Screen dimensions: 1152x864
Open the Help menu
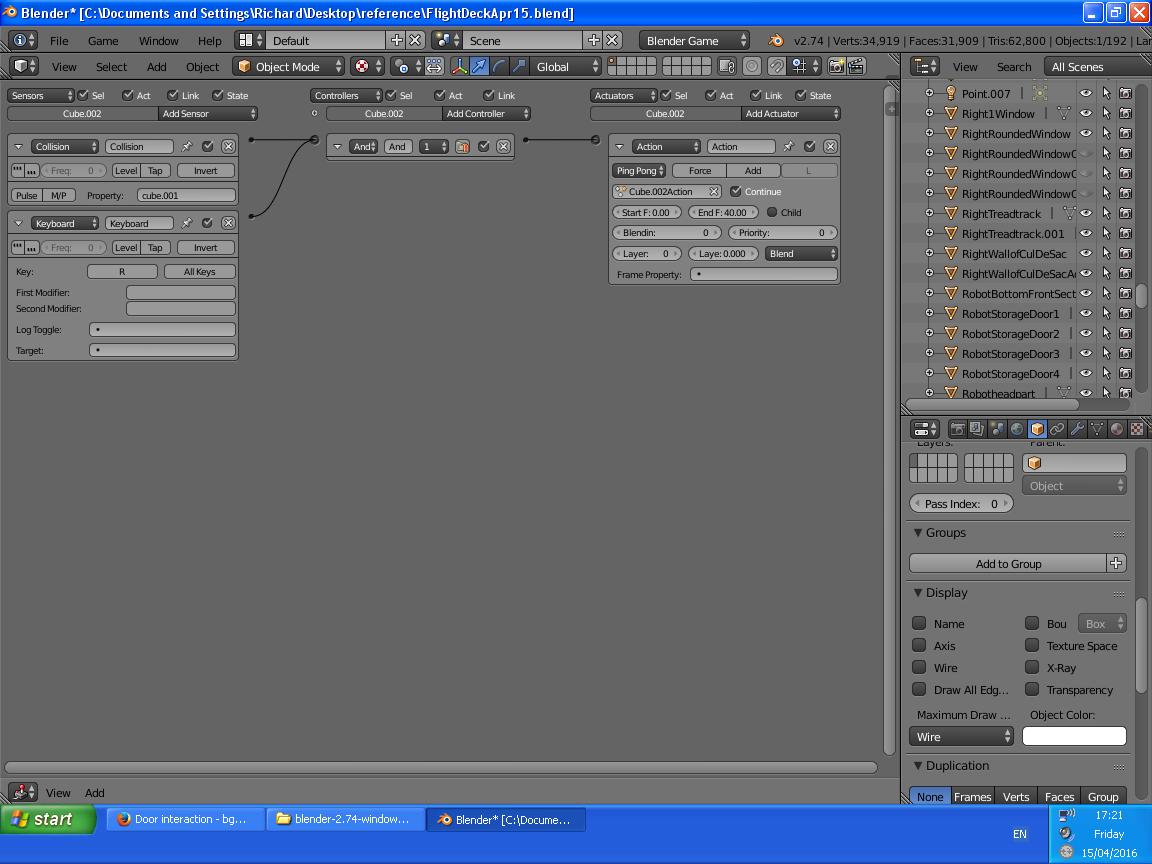pos(209,40)
